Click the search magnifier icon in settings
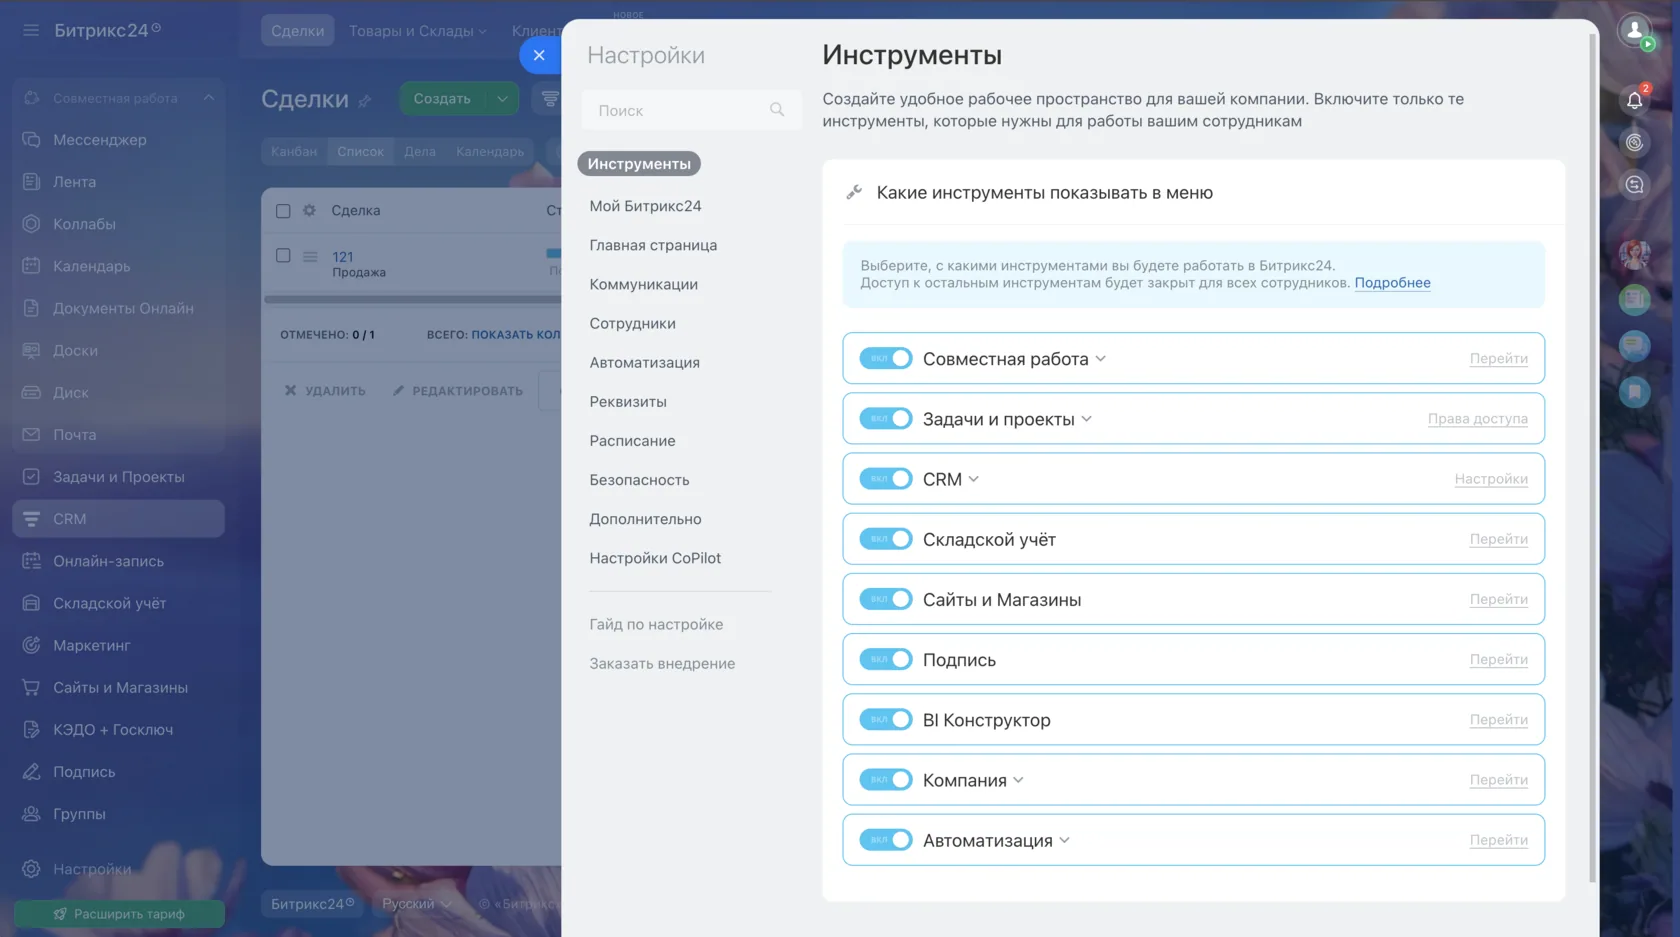 coord(777,110)
